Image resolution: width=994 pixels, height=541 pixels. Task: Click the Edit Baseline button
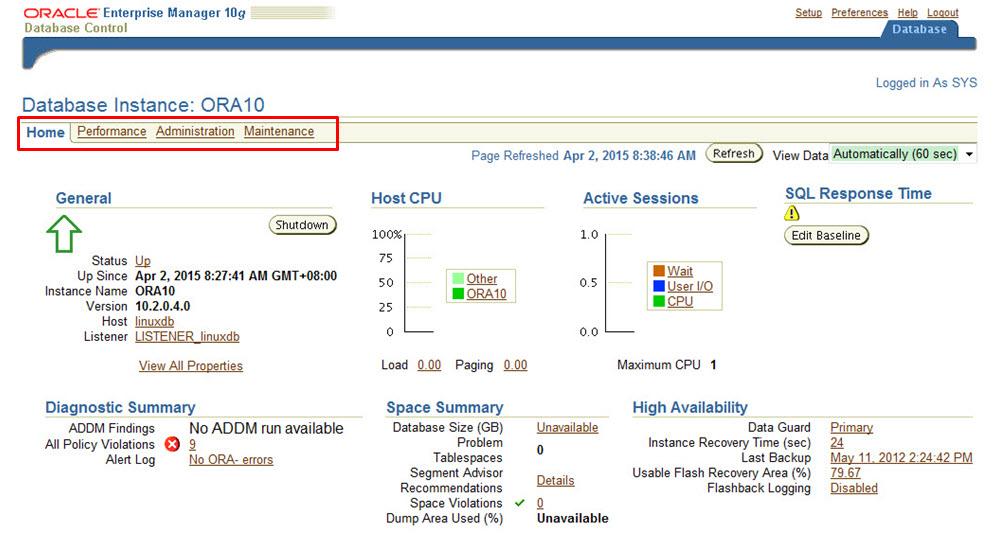pos(826,235)
